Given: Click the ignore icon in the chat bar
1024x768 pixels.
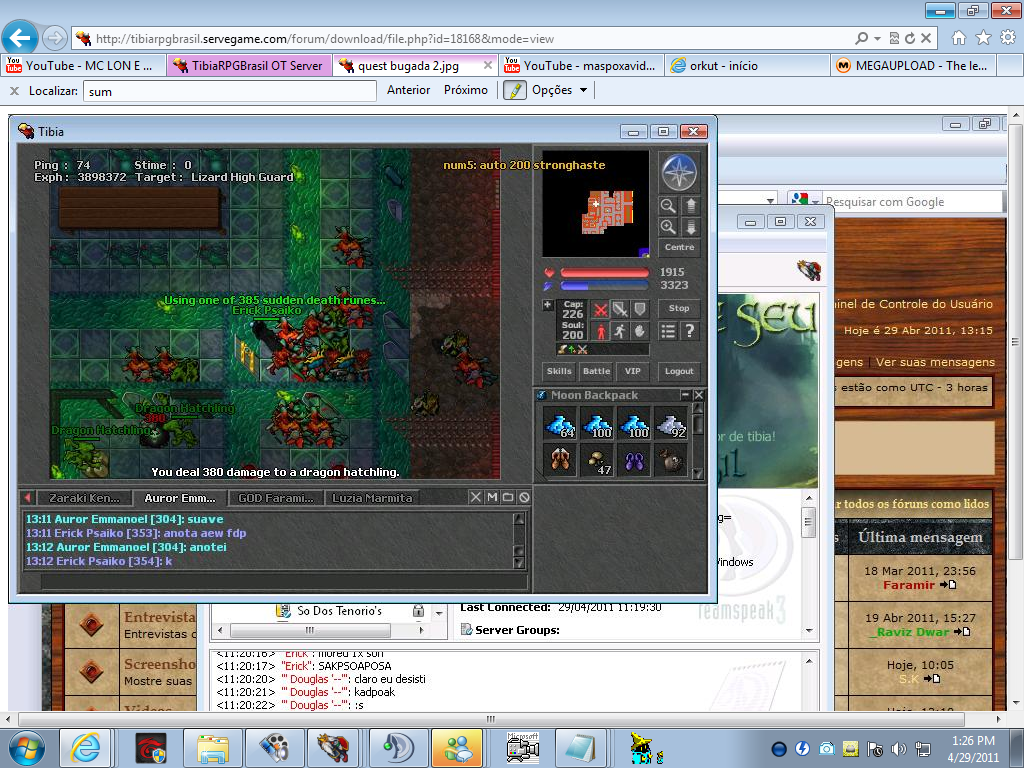Looking at the screenshot, I should 524,498.
